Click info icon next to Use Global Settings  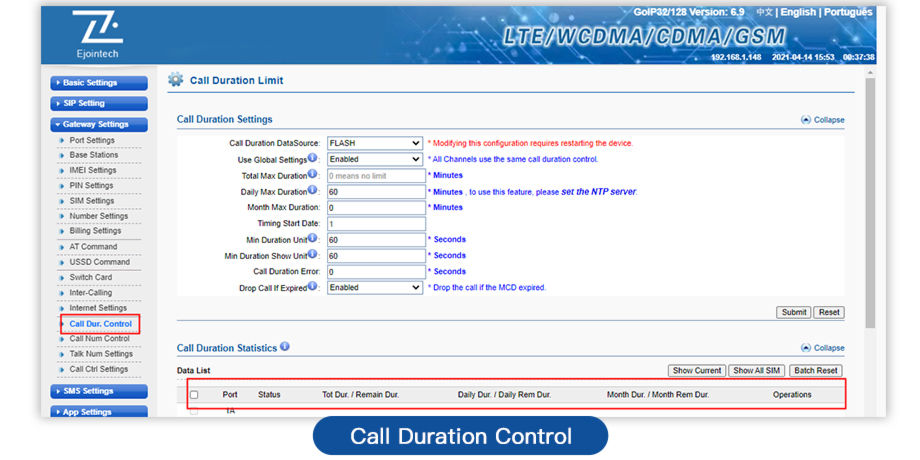click(313, 158)
